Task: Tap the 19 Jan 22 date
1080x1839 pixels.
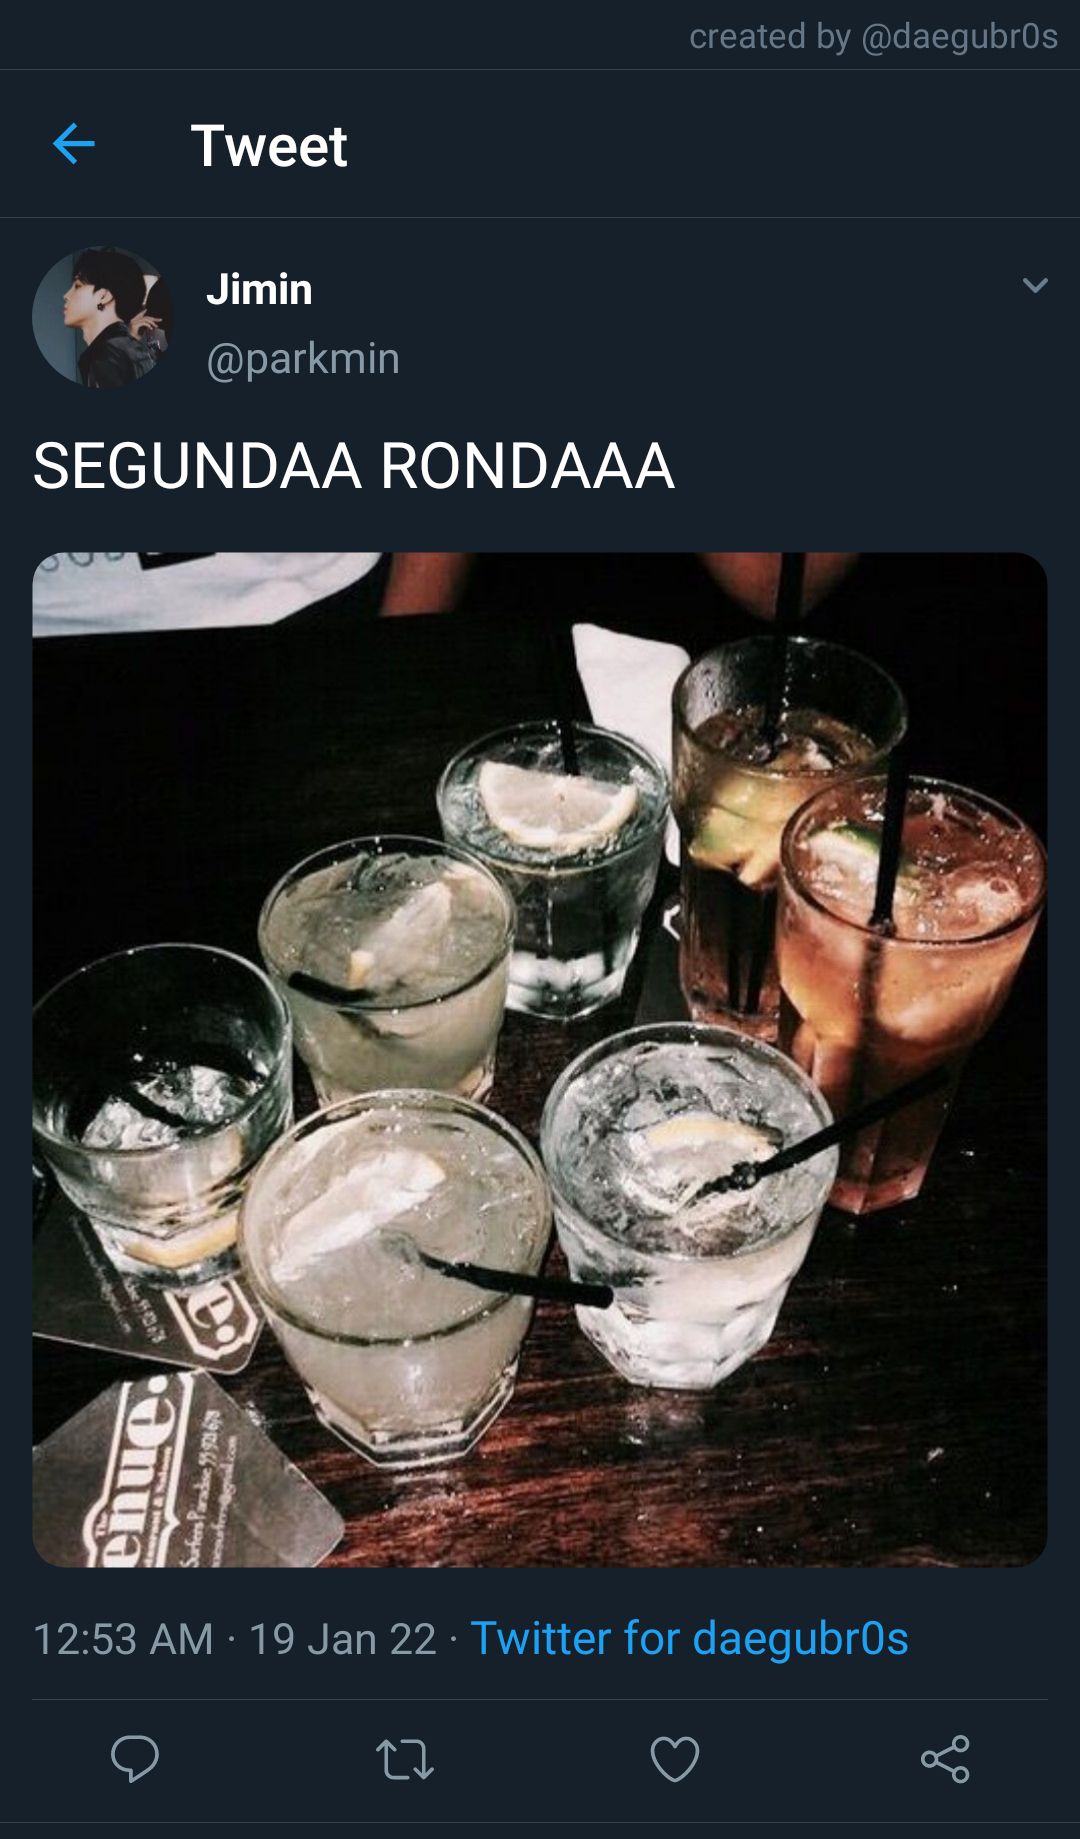Action: click(342, 1639)
